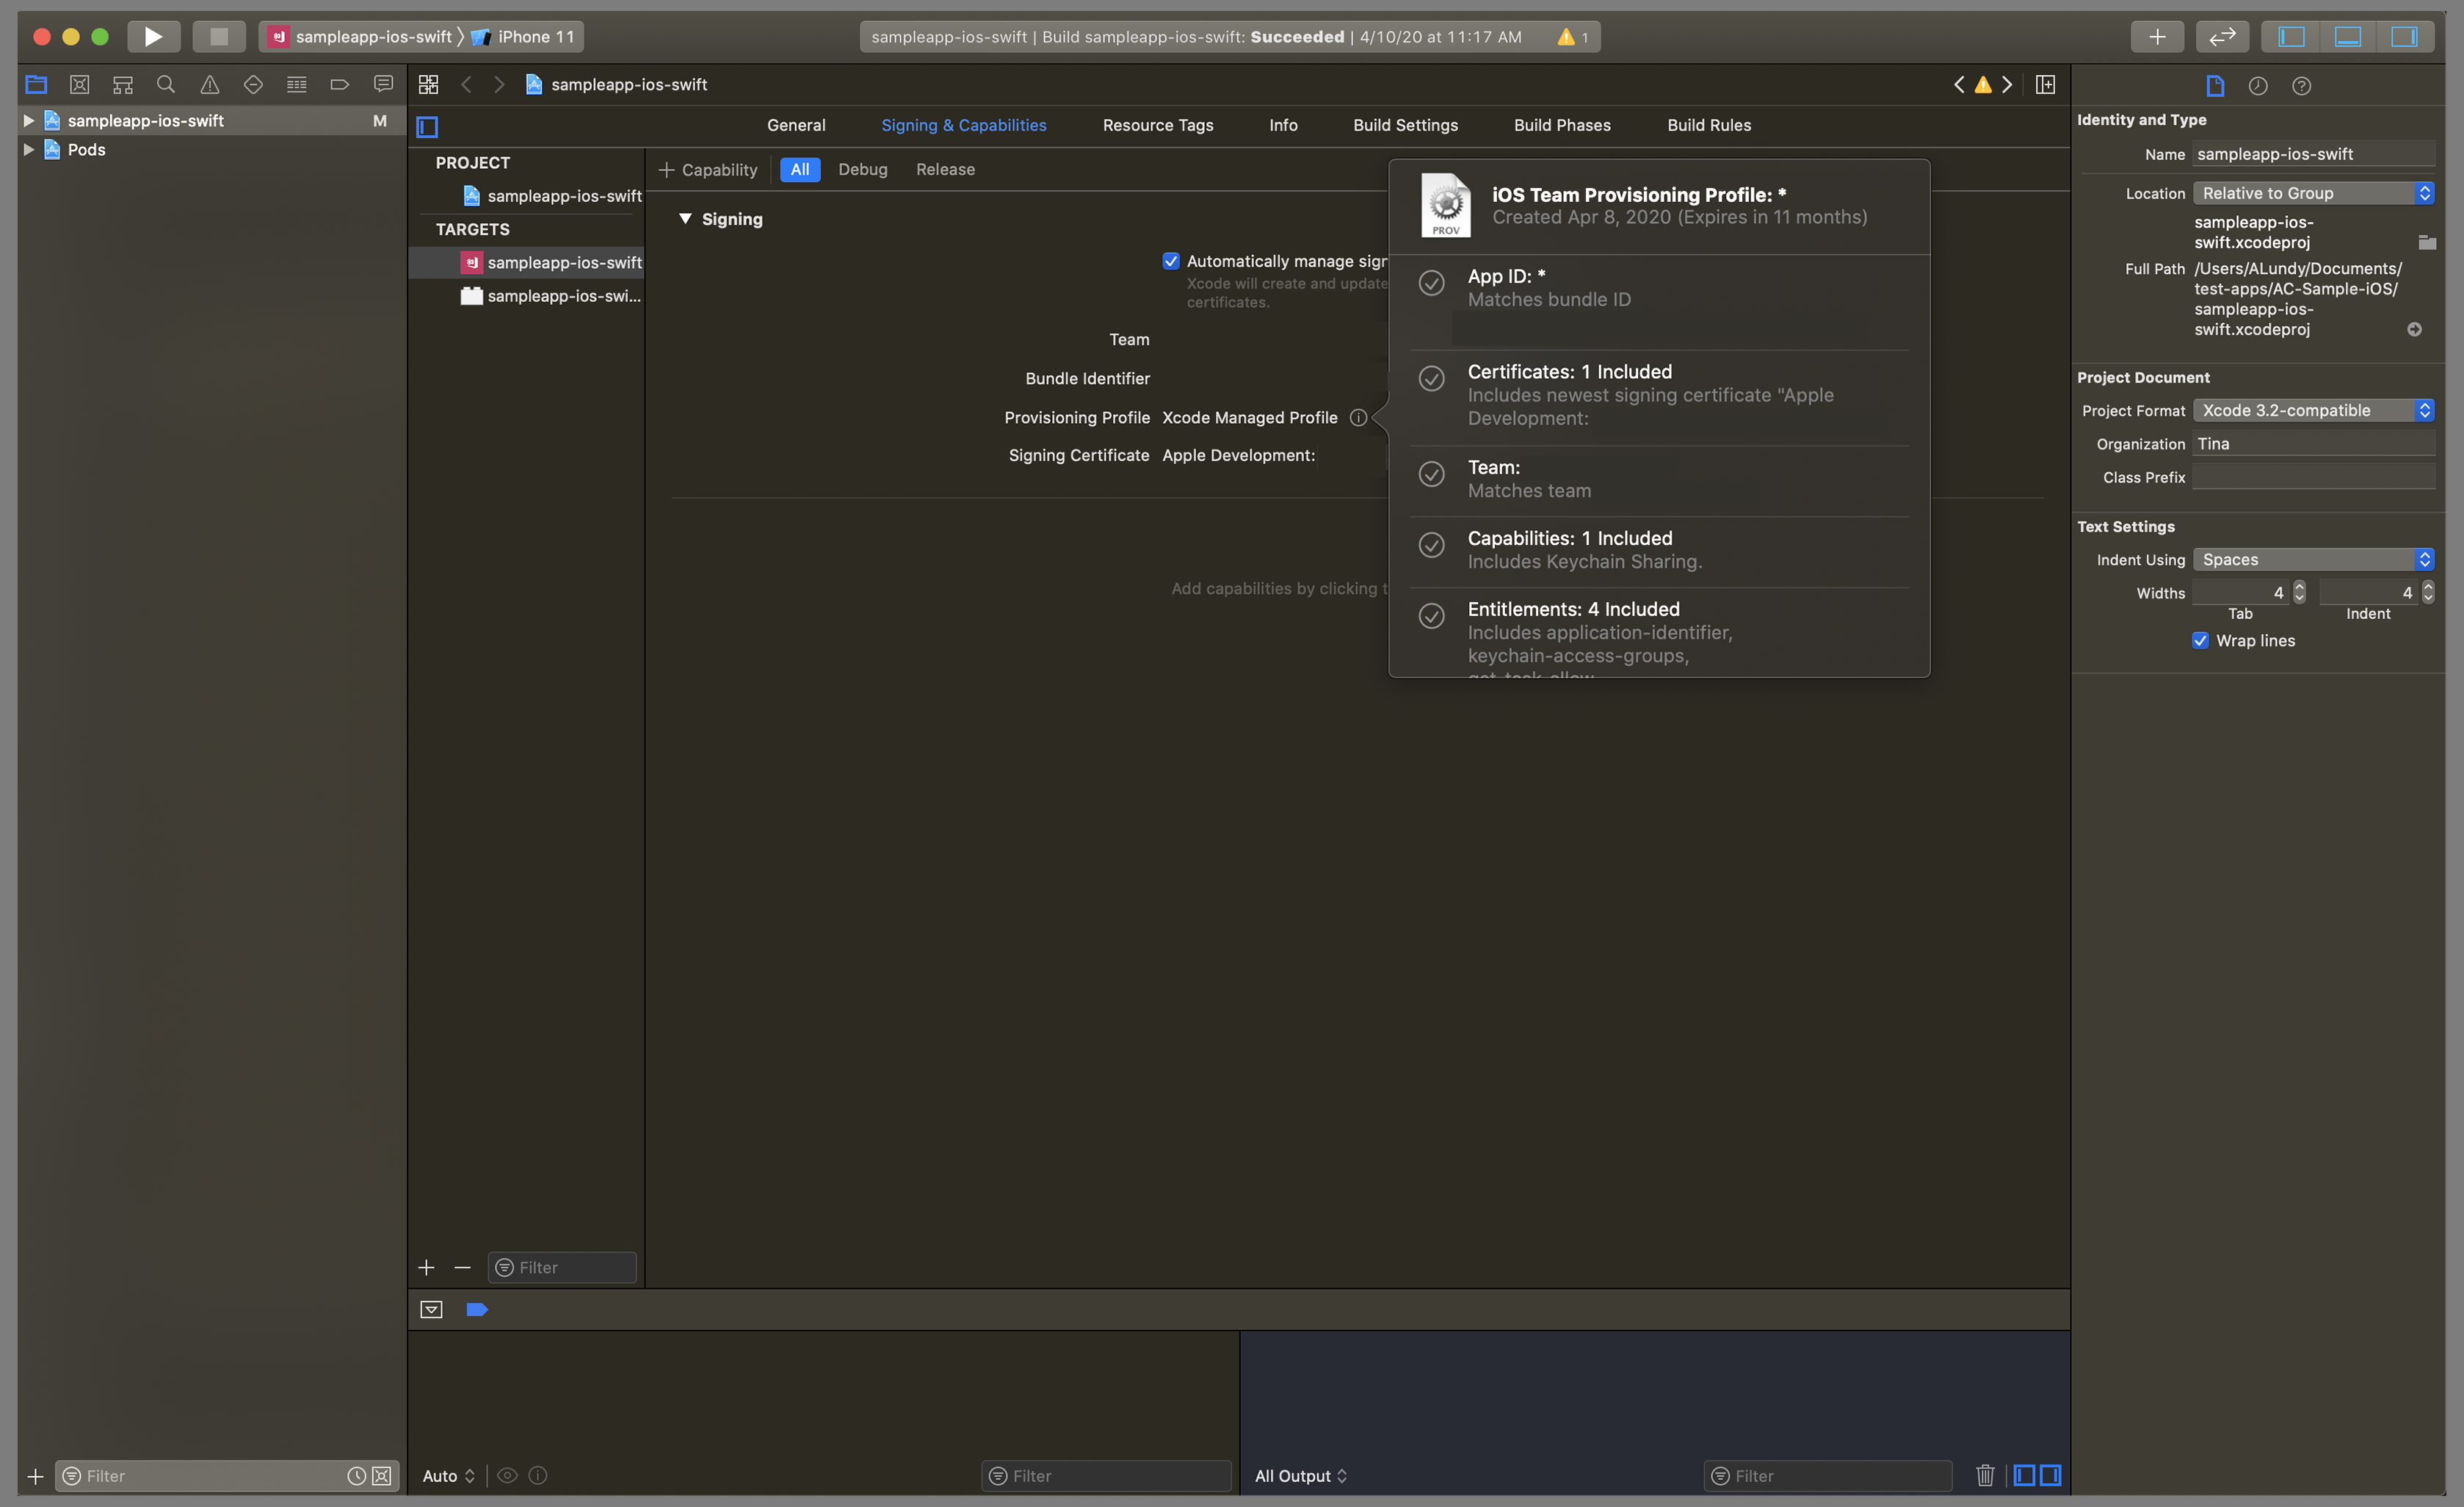The width and height of the screenshot is (2464, 1507).
Task: Open the Symbol navigator
Action: click(x=123, y=85)
